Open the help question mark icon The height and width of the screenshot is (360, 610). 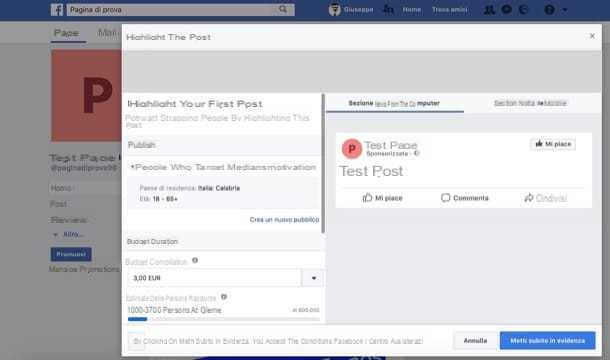pos(549,9)
